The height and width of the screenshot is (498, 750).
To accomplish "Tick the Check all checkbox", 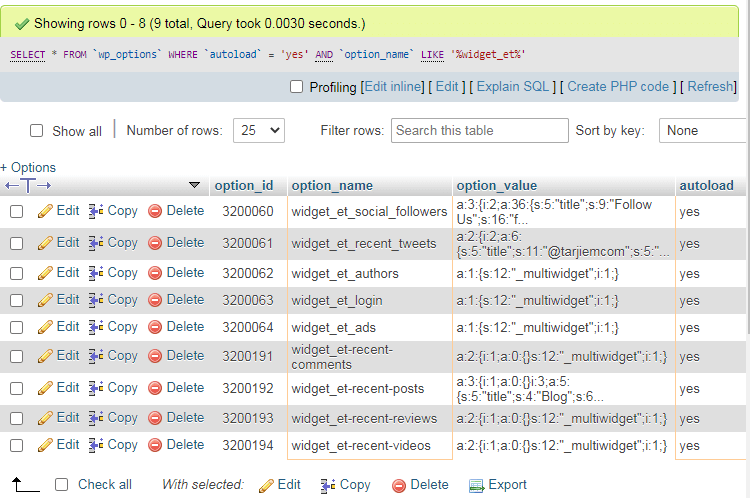I will [61, 485].
